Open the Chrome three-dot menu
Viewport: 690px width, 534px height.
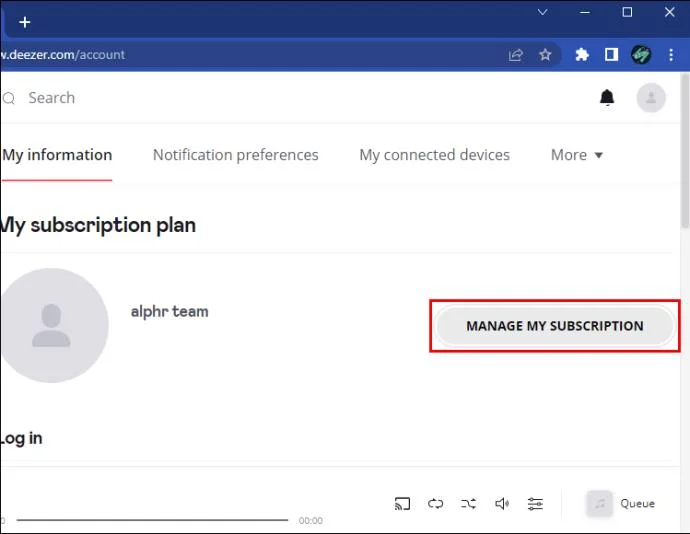point(671,55)
